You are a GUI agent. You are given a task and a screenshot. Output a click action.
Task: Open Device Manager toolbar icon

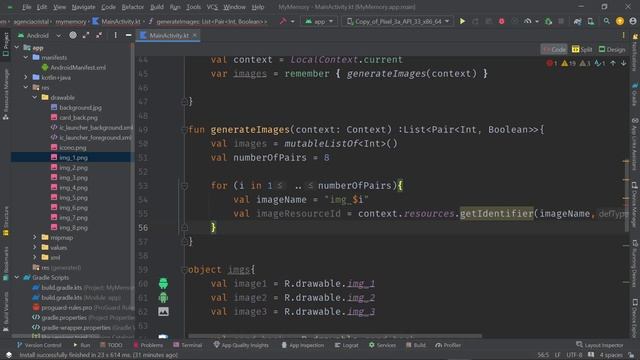[591, 21]
